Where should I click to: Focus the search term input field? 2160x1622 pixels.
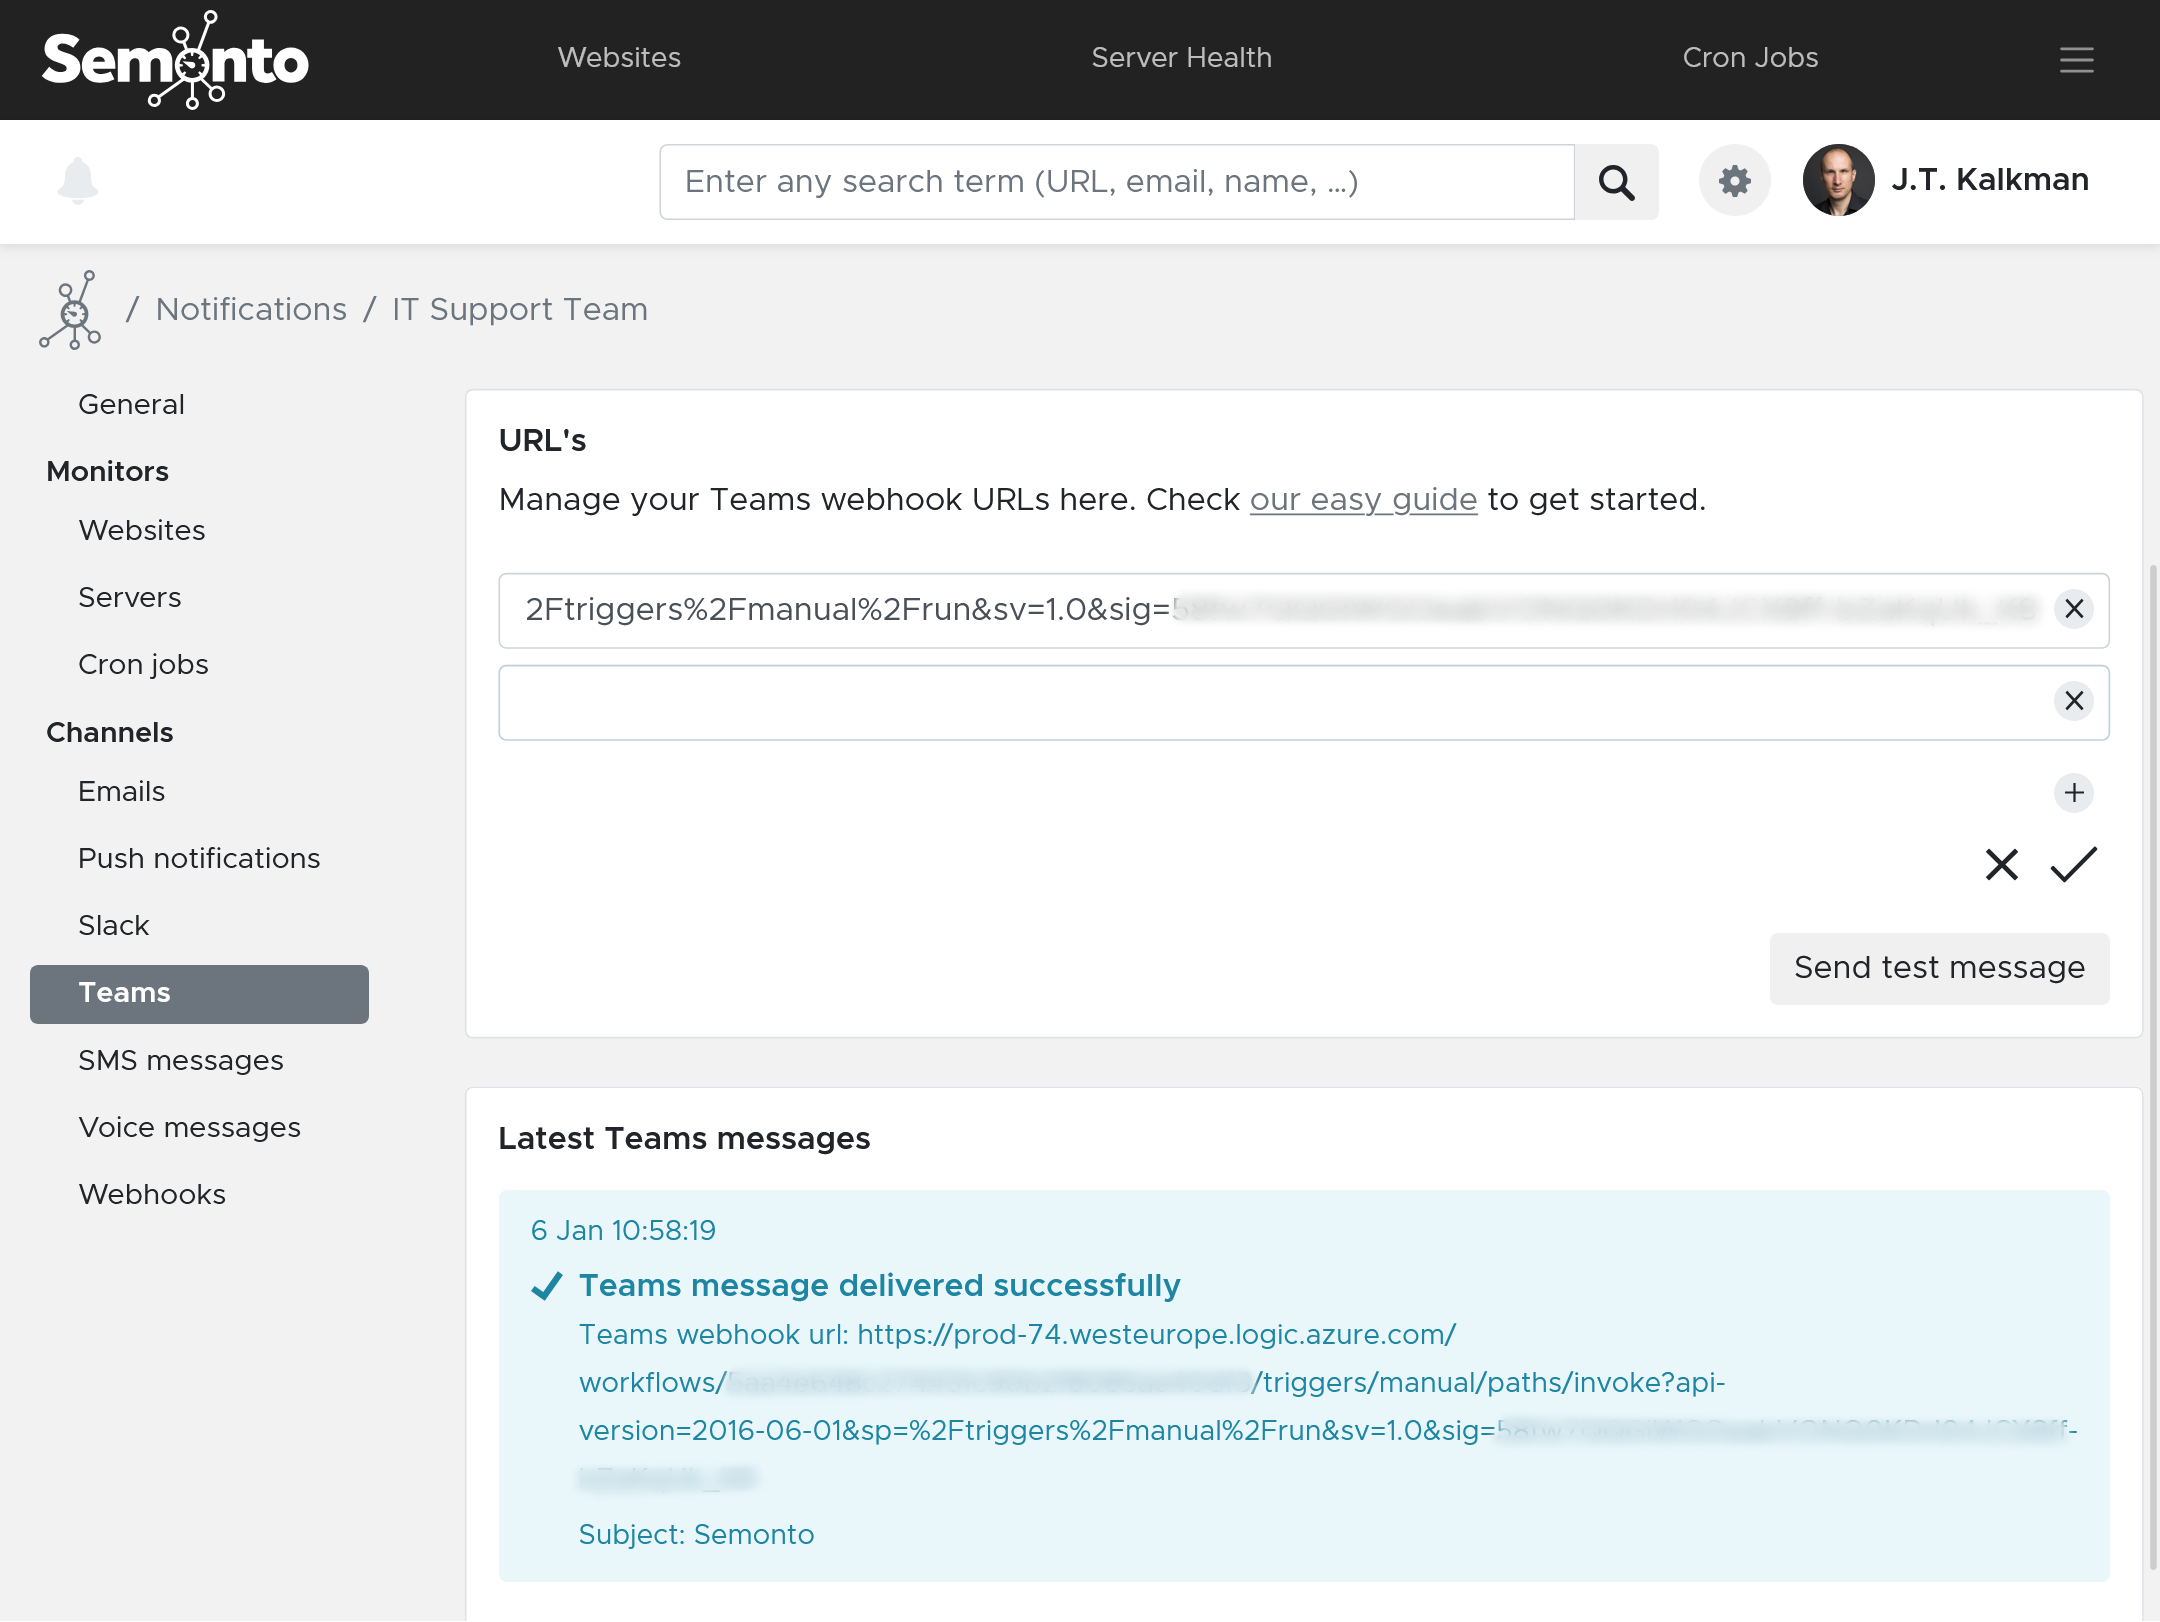point(1116,182)
